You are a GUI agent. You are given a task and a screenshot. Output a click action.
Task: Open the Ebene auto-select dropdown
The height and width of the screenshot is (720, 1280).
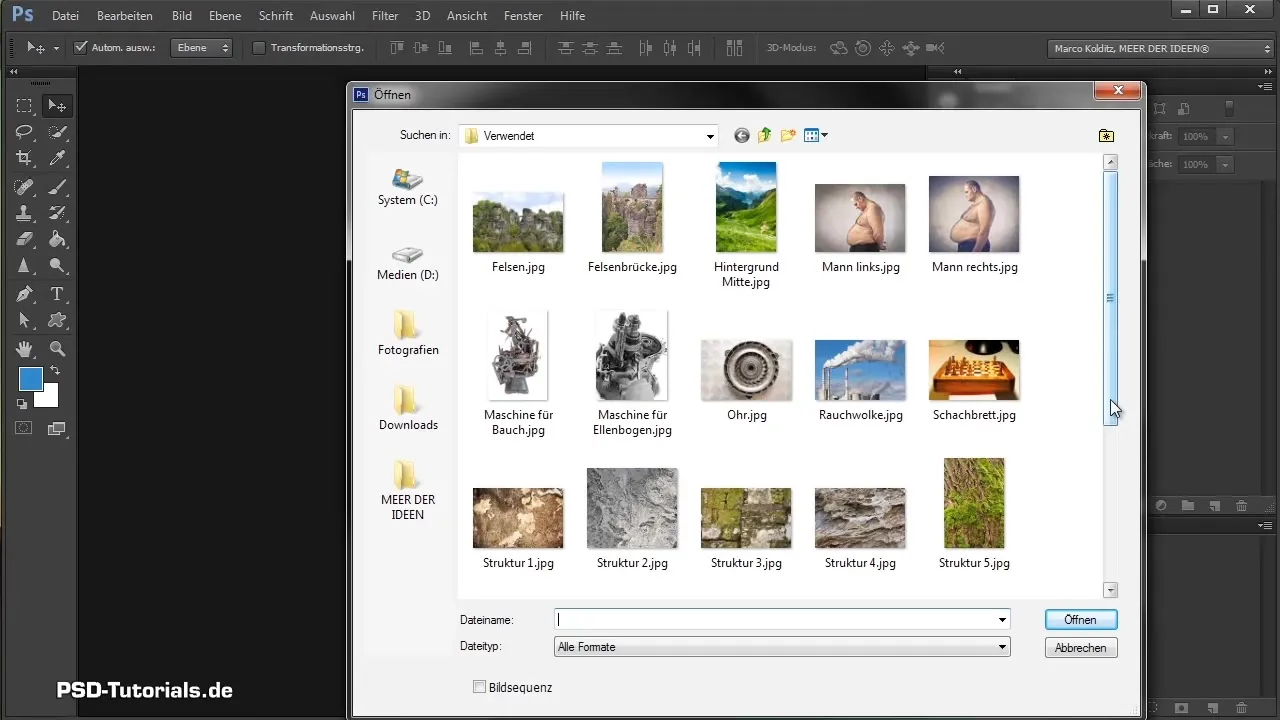point(201,48)
